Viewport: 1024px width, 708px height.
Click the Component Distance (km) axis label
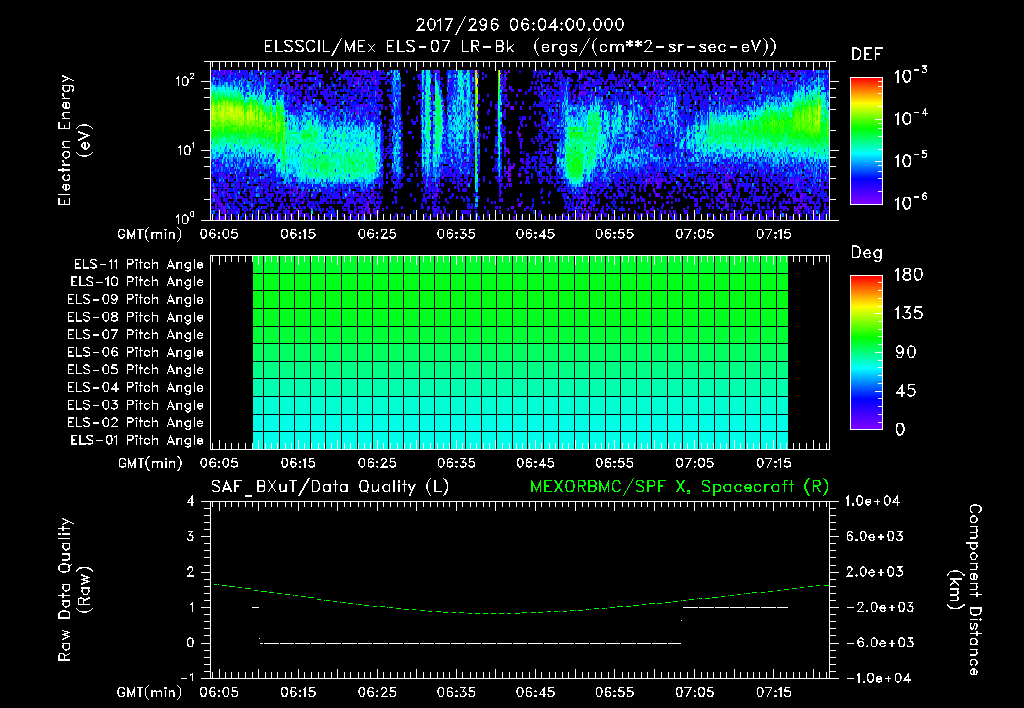[965, 590]
